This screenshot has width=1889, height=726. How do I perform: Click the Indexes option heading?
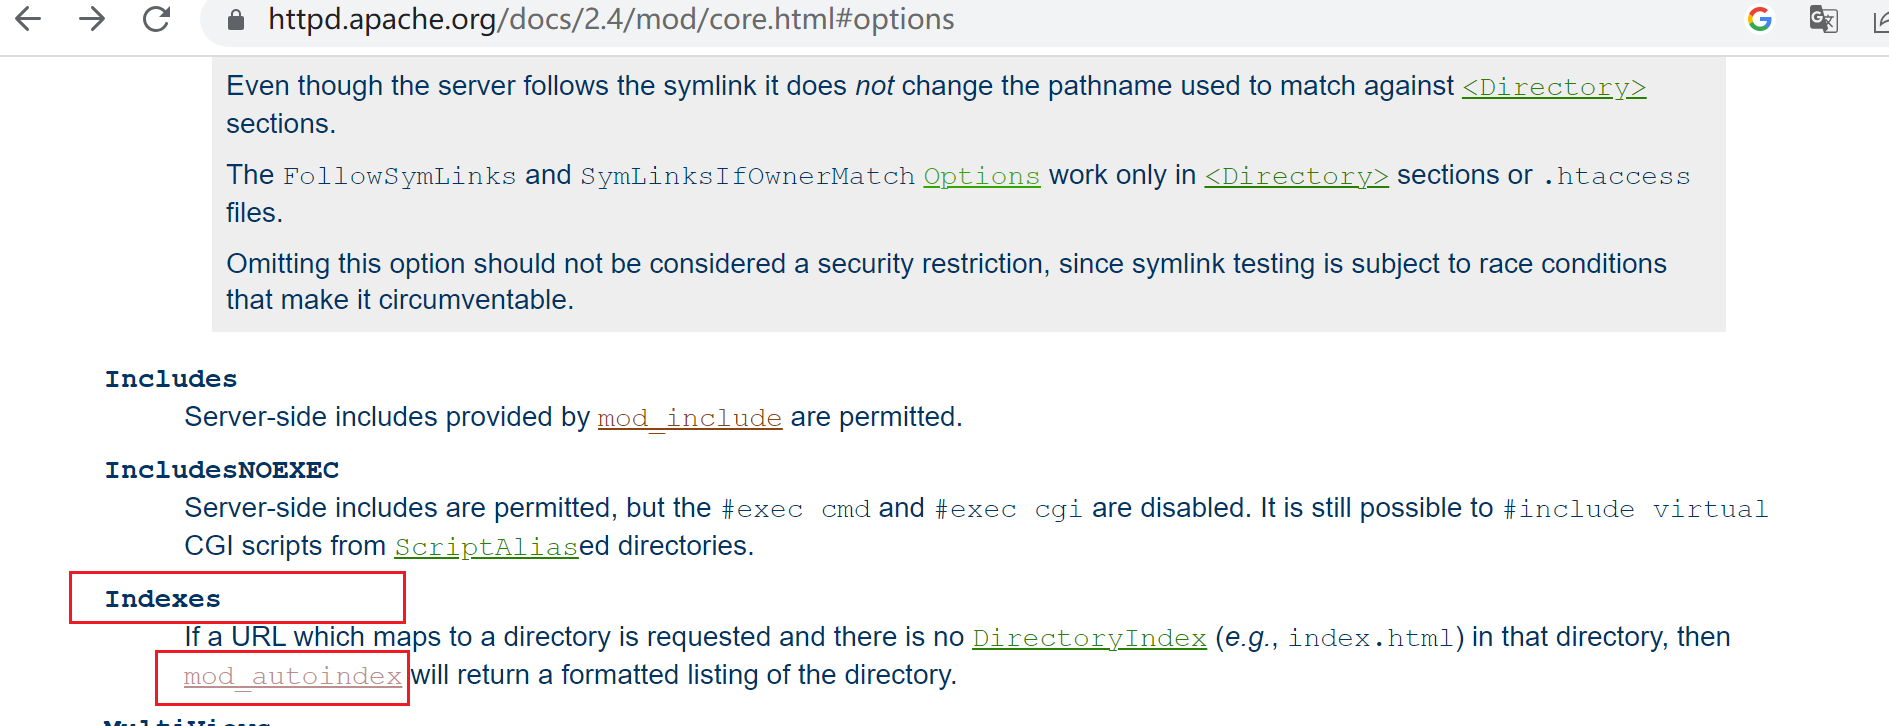162,599
